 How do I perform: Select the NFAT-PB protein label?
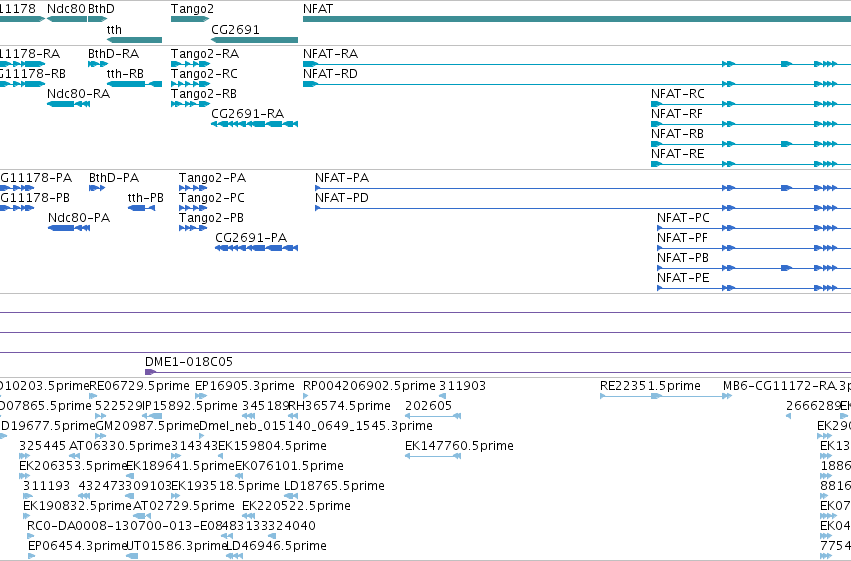tap(683, 258)
